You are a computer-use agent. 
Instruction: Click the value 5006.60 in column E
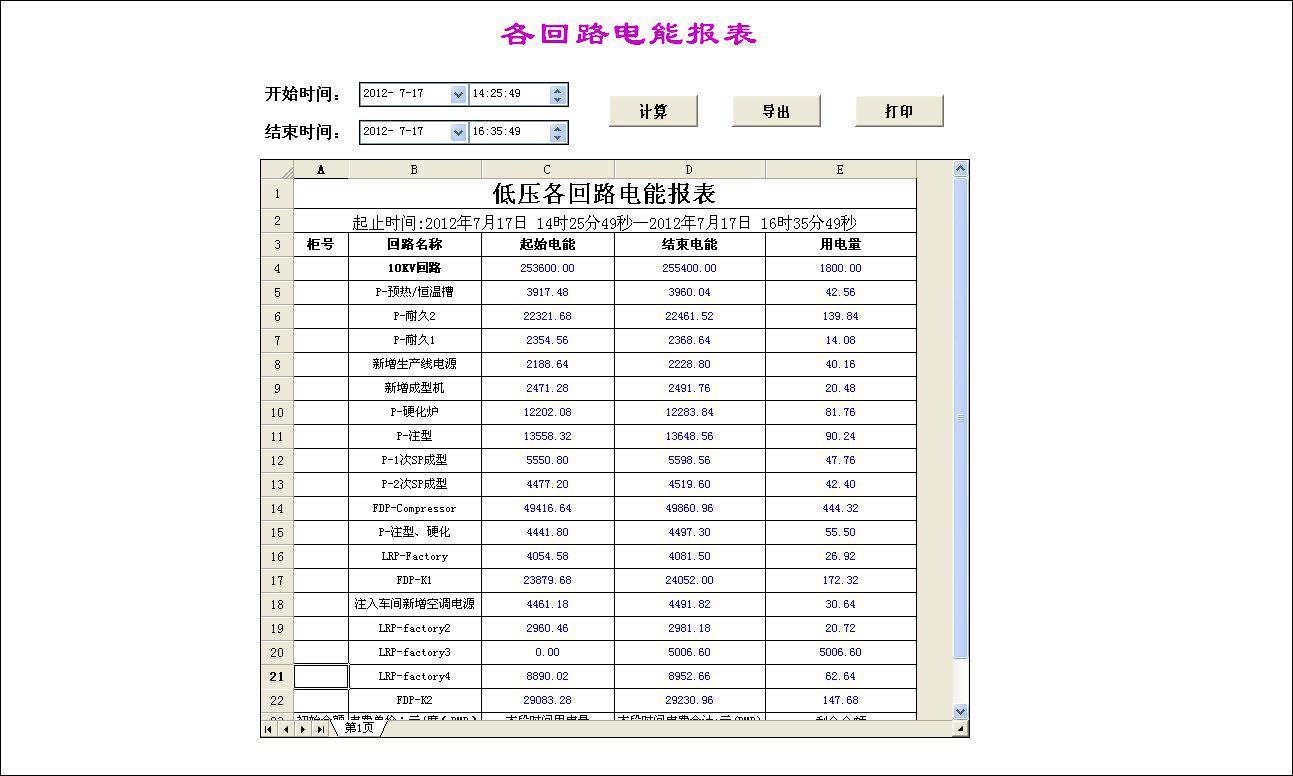click(x=841, y=652)
